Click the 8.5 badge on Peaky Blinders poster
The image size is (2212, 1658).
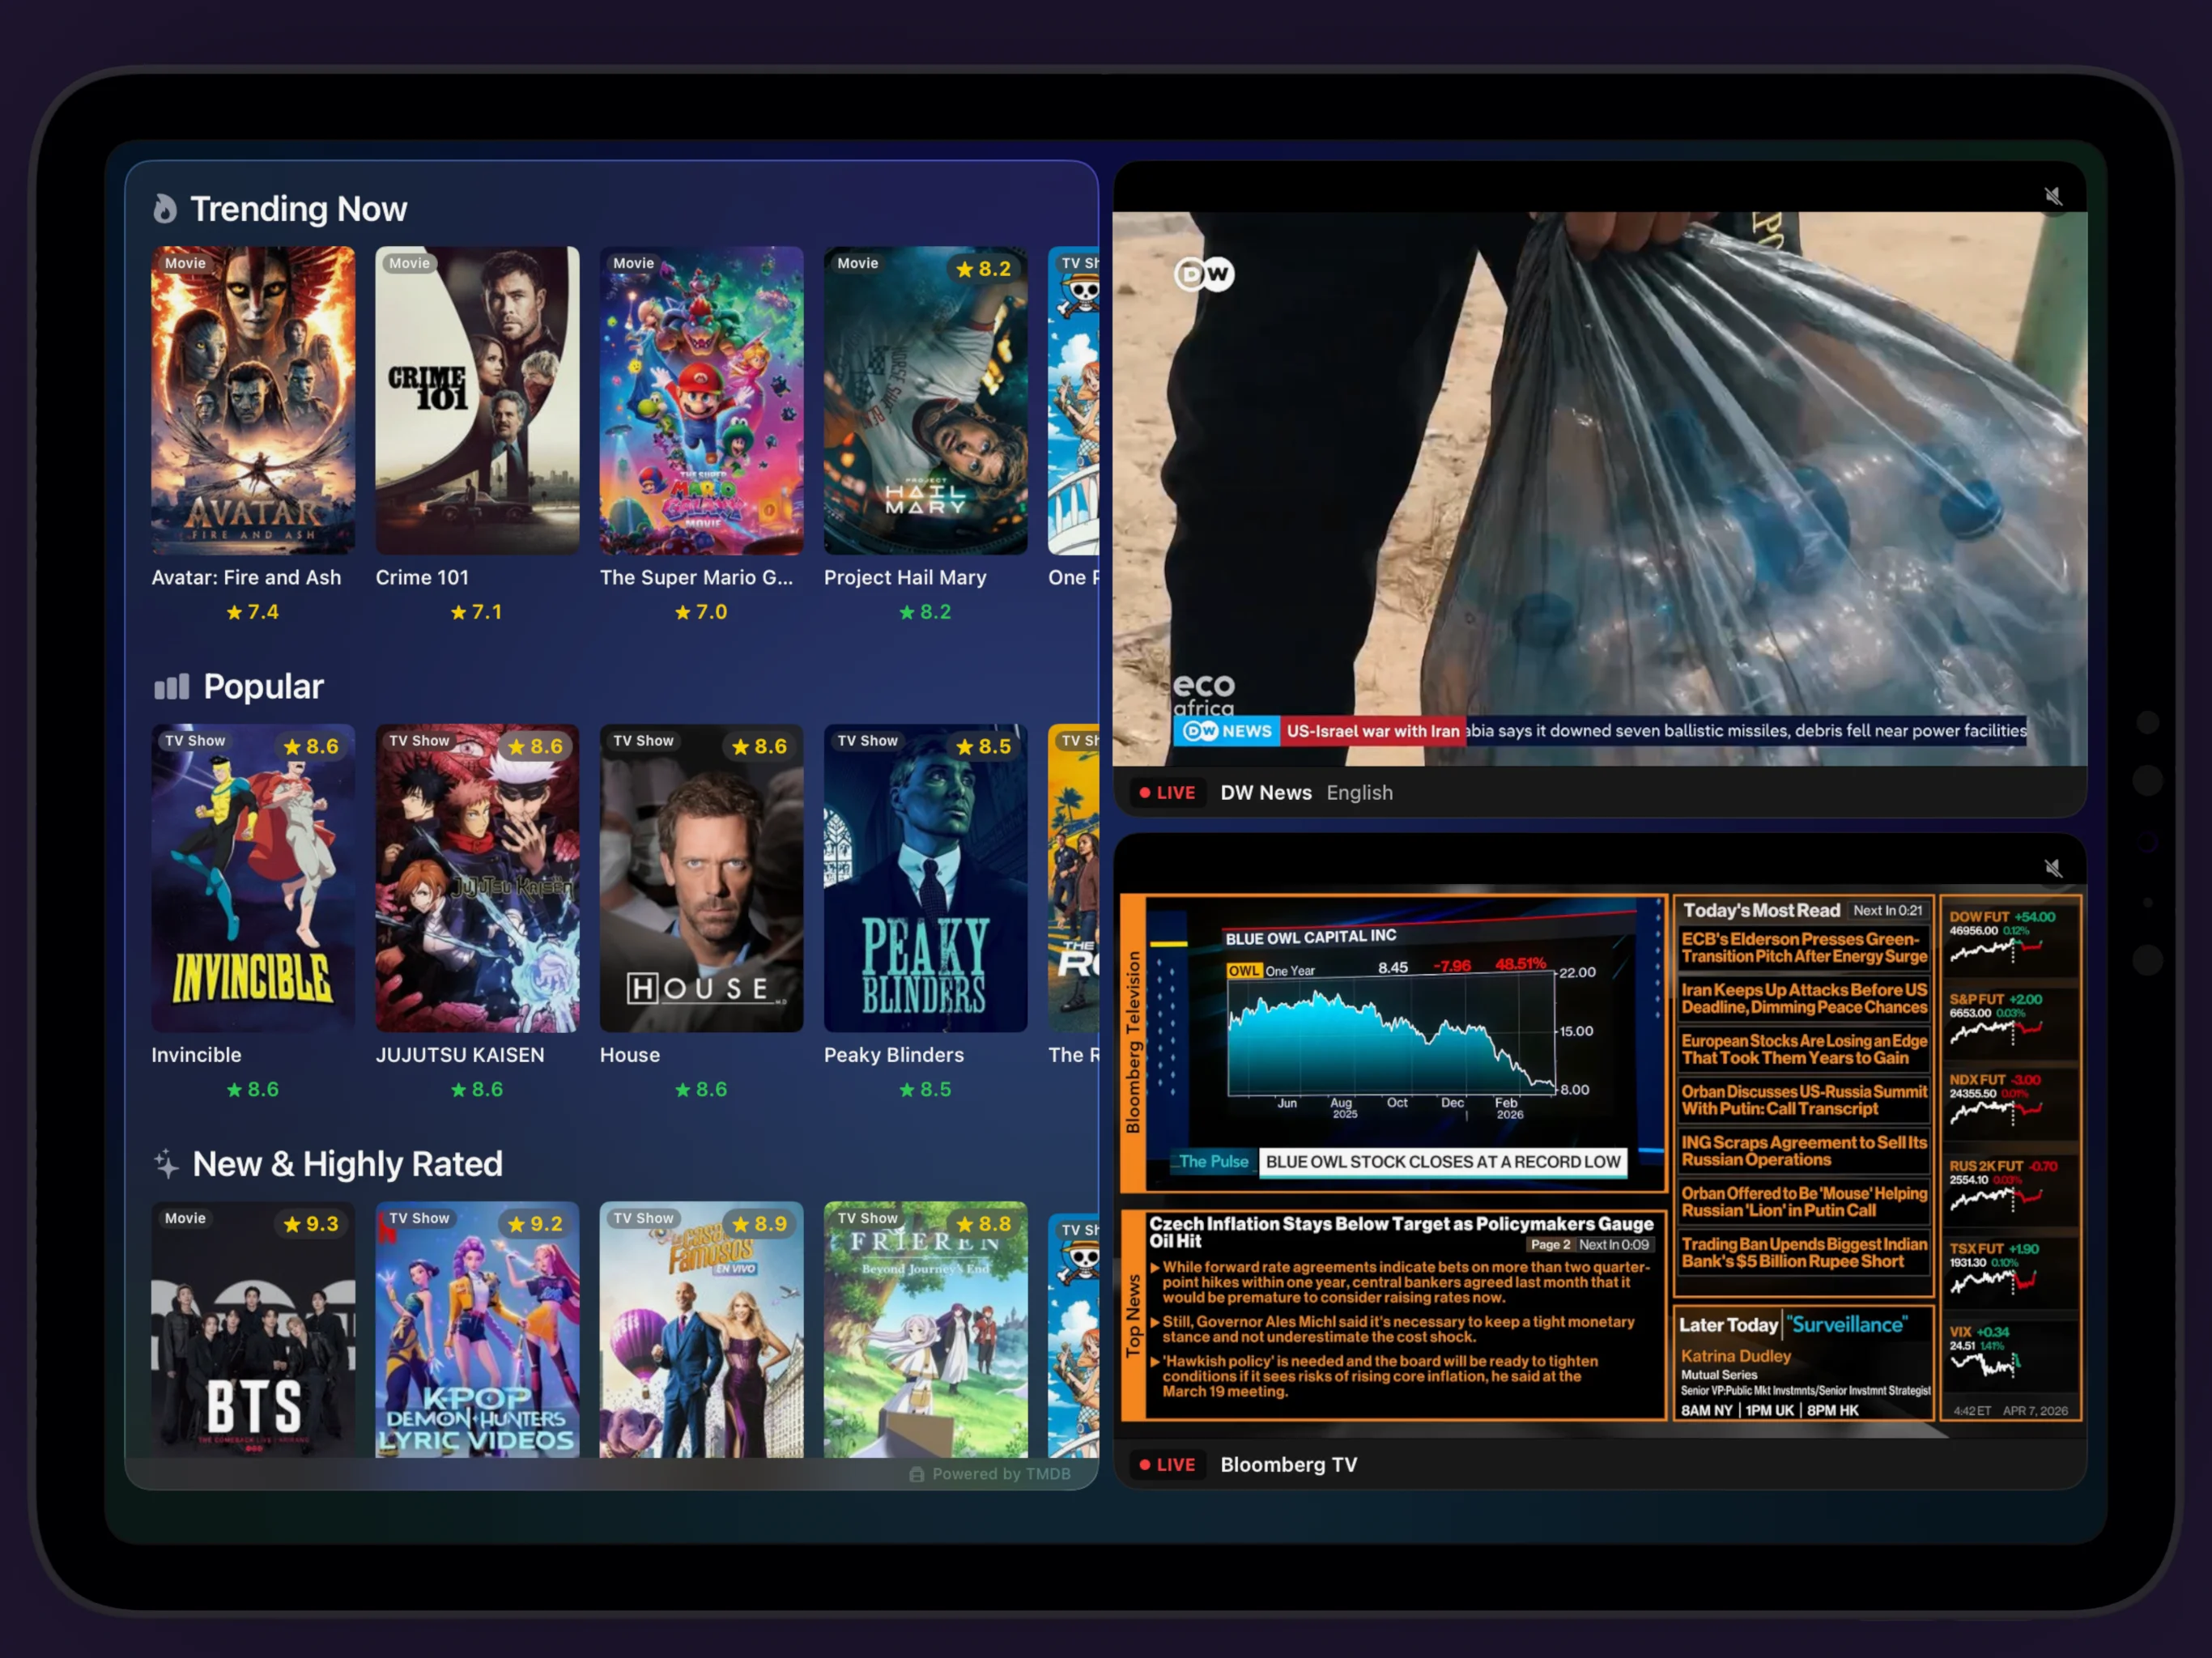point(984,747)
